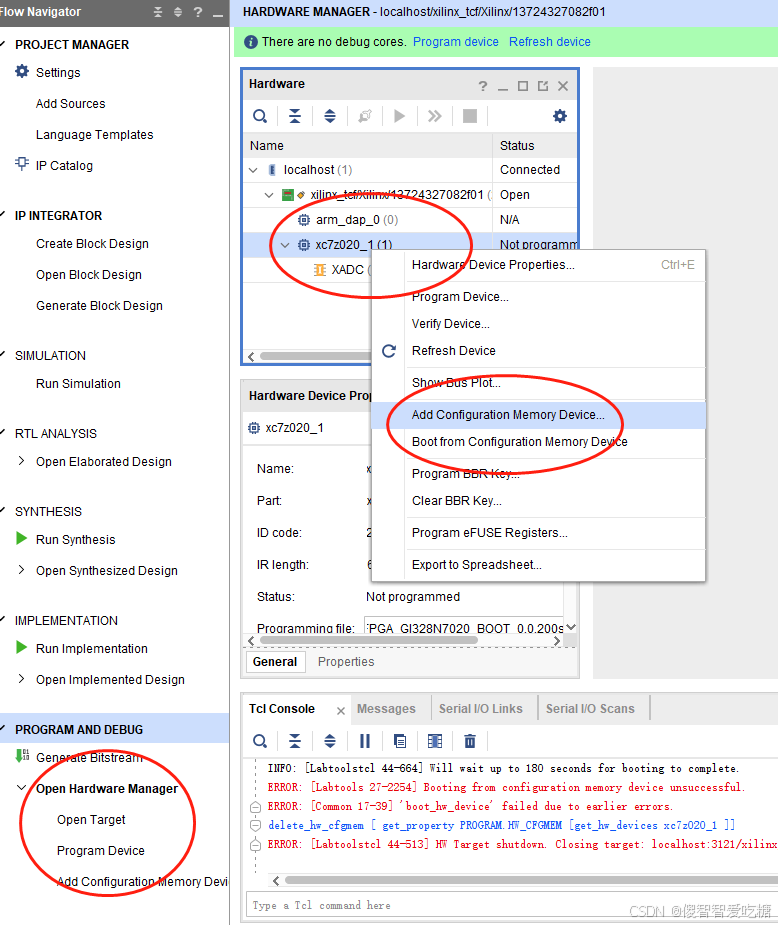Expand all Tcl Console messages
778x925 pixels.
pos(330,742)
